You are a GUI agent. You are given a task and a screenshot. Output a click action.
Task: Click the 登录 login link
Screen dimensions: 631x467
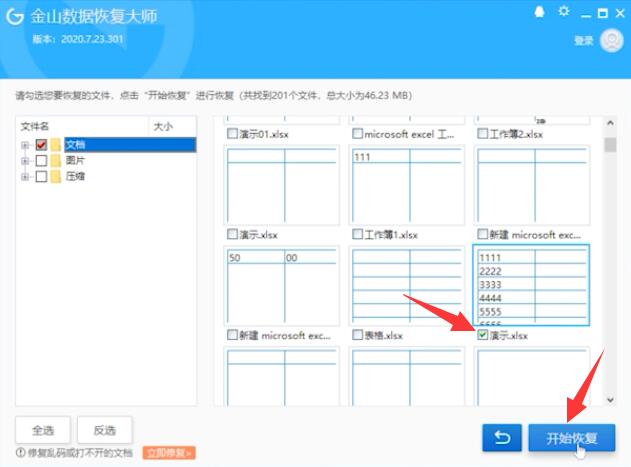pyautogui.click(x=584, y=40)
